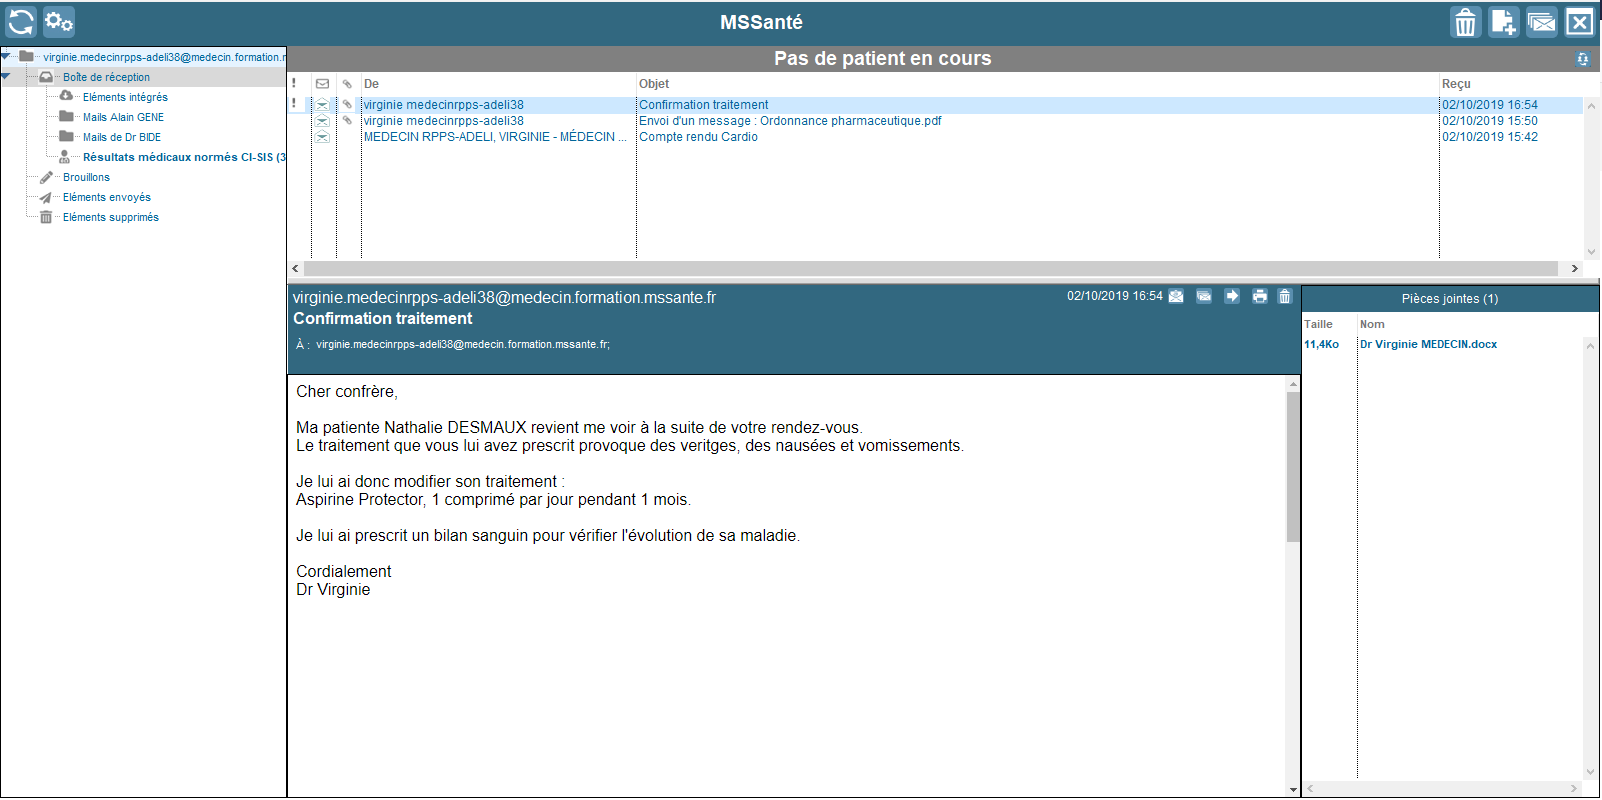Sort messages by the Reçu column

pyautogui.click(x=1456, y=84)
